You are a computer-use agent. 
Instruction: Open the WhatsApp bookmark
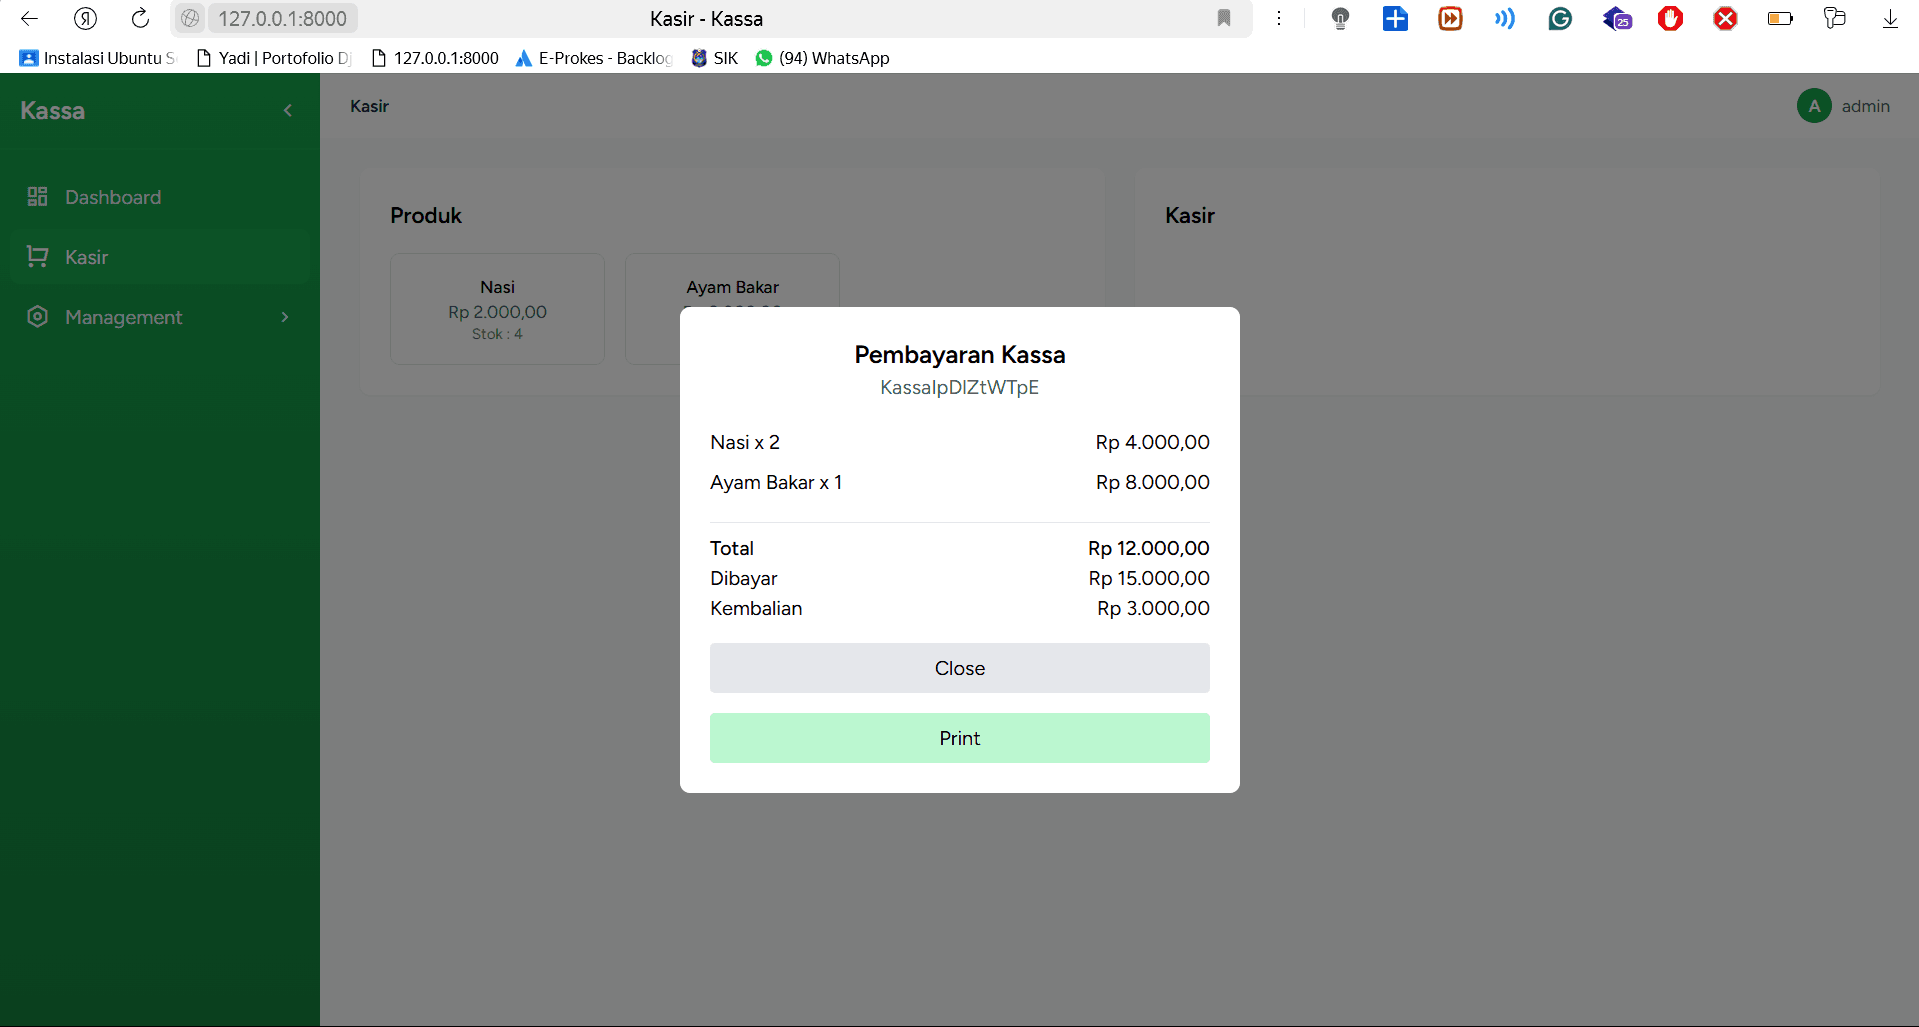(x=822, y=58)
